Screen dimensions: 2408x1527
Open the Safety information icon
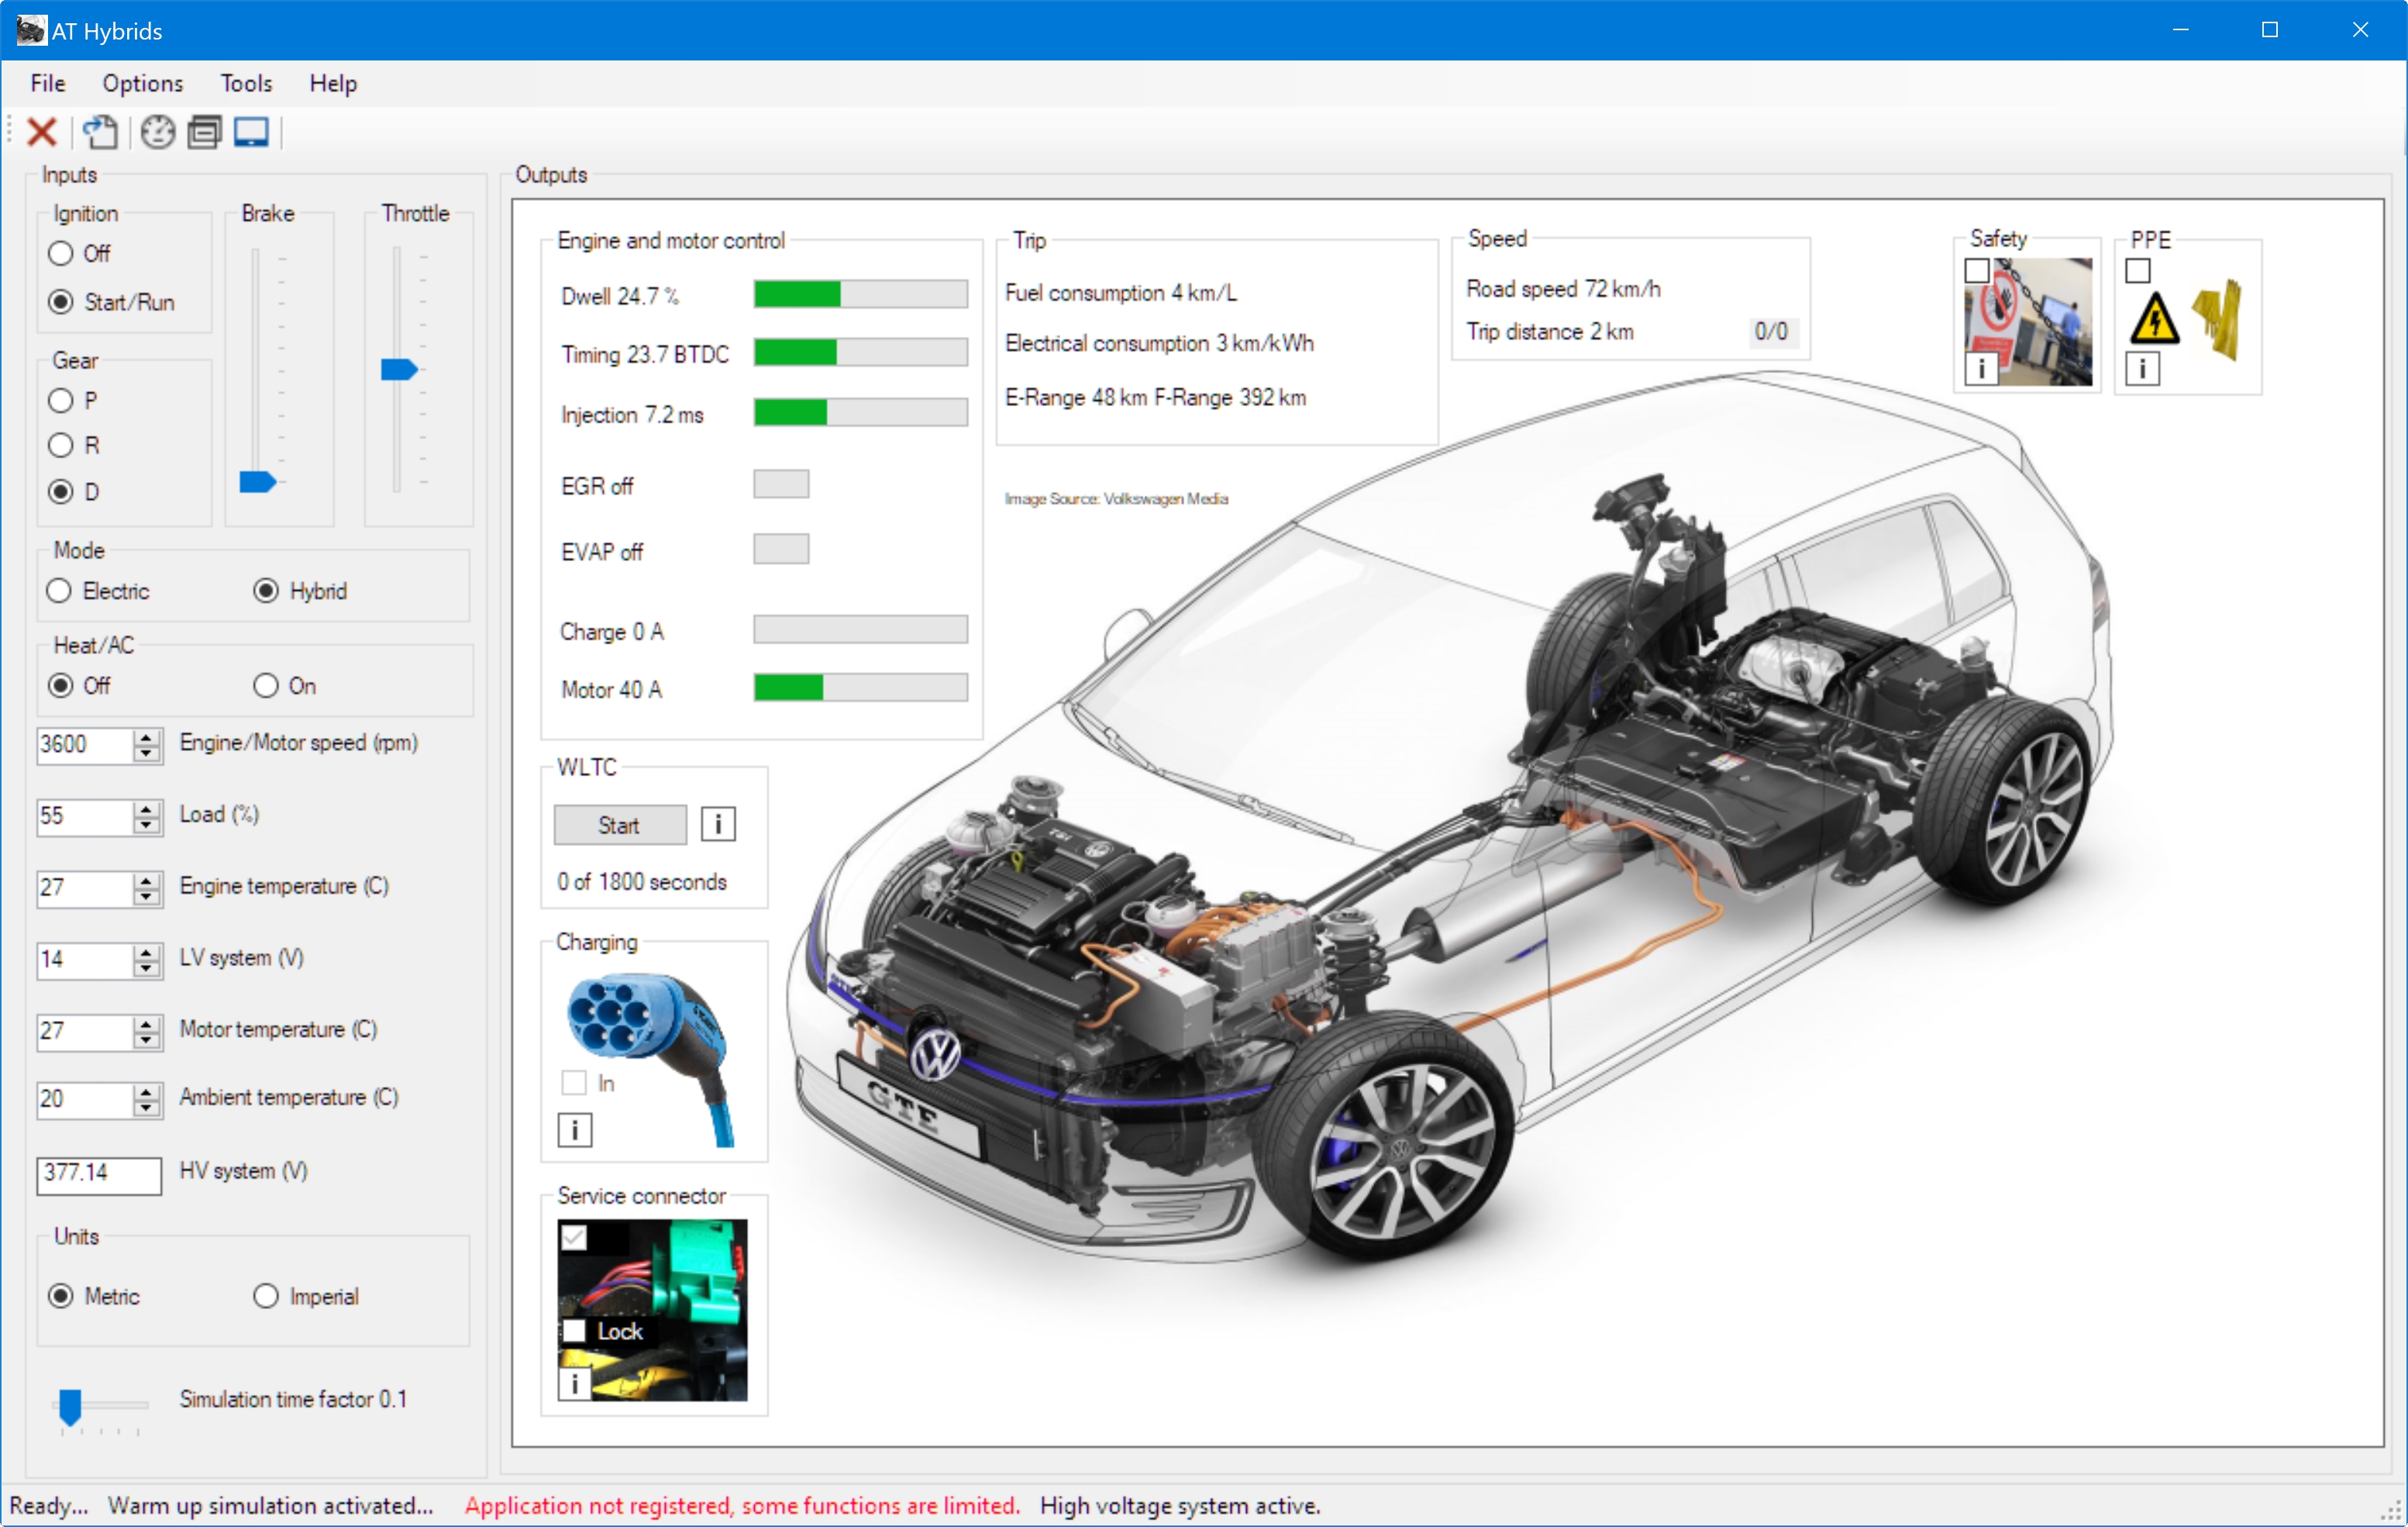[x=1982, y=369]
